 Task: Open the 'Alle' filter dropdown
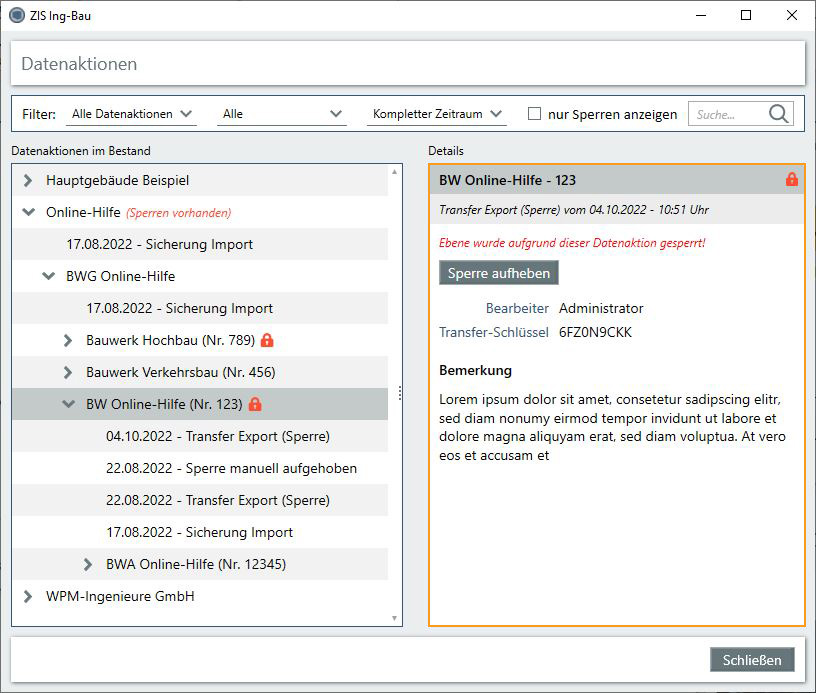click(x=282, y=114)
